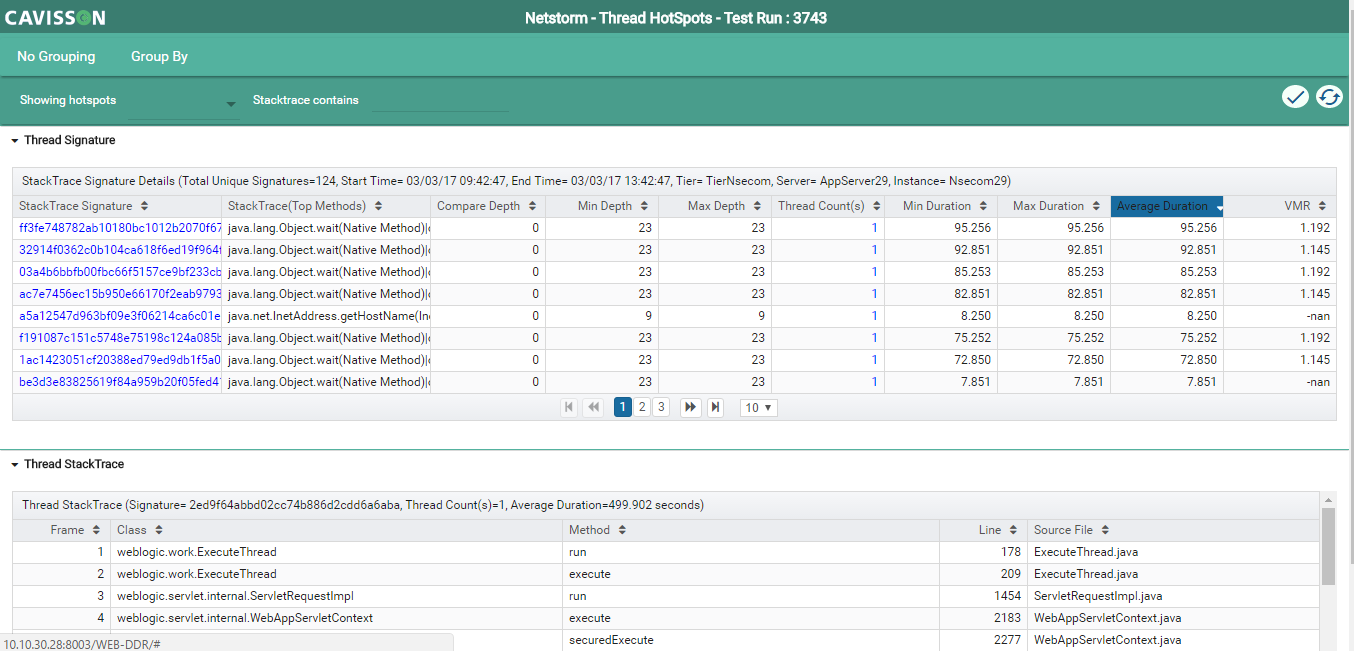Select page 1 in the paginator
This screenshot has width=1354, height=651.
click(623, 407)
